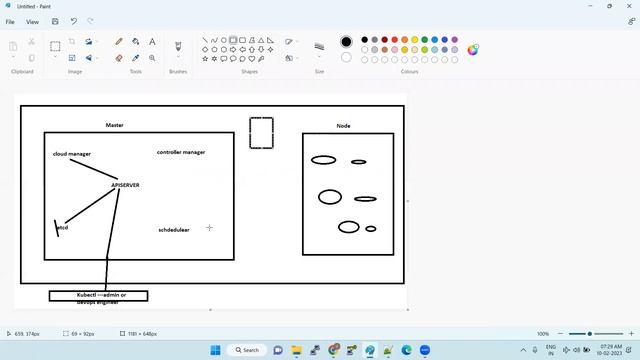Open the Windows Start button
Viewport: 640px width, 360px height.
point(215,350)
